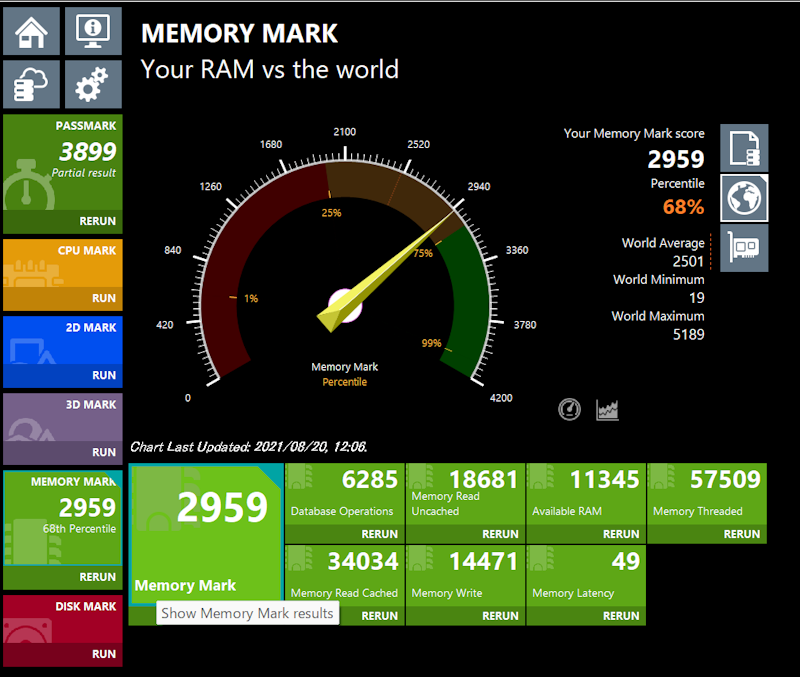The width and height of the screenshot is (800, 677).
Task: Click the document report icon beside score
Action: [744, 148]
